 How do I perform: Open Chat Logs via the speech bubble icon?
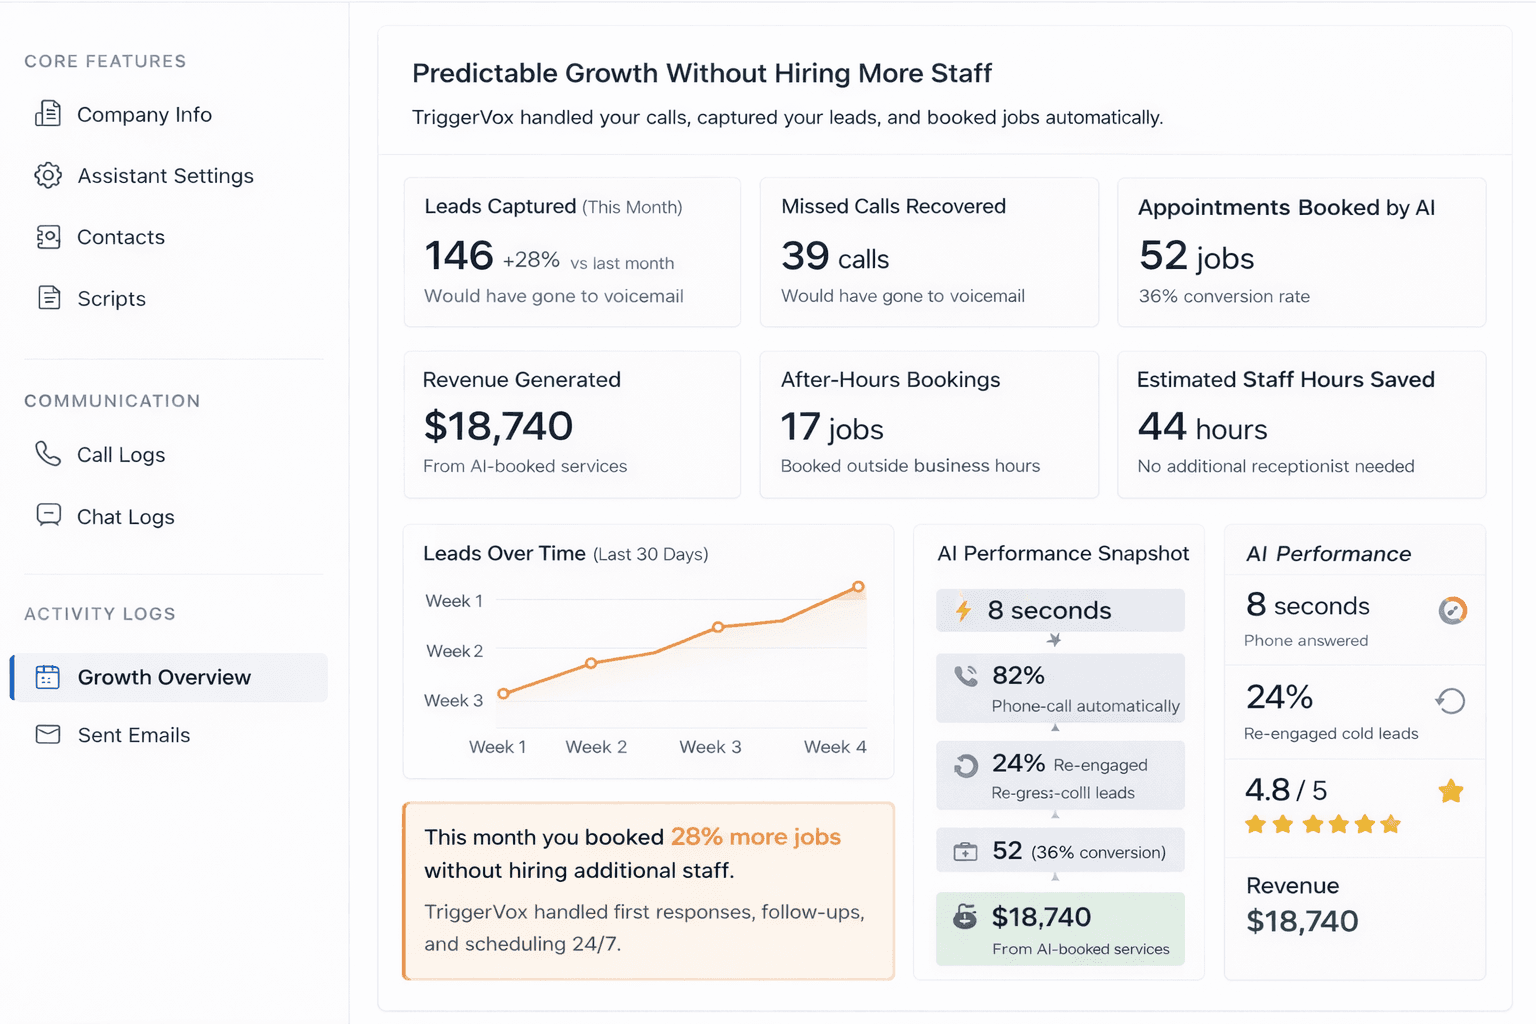(x=47, y=516)
